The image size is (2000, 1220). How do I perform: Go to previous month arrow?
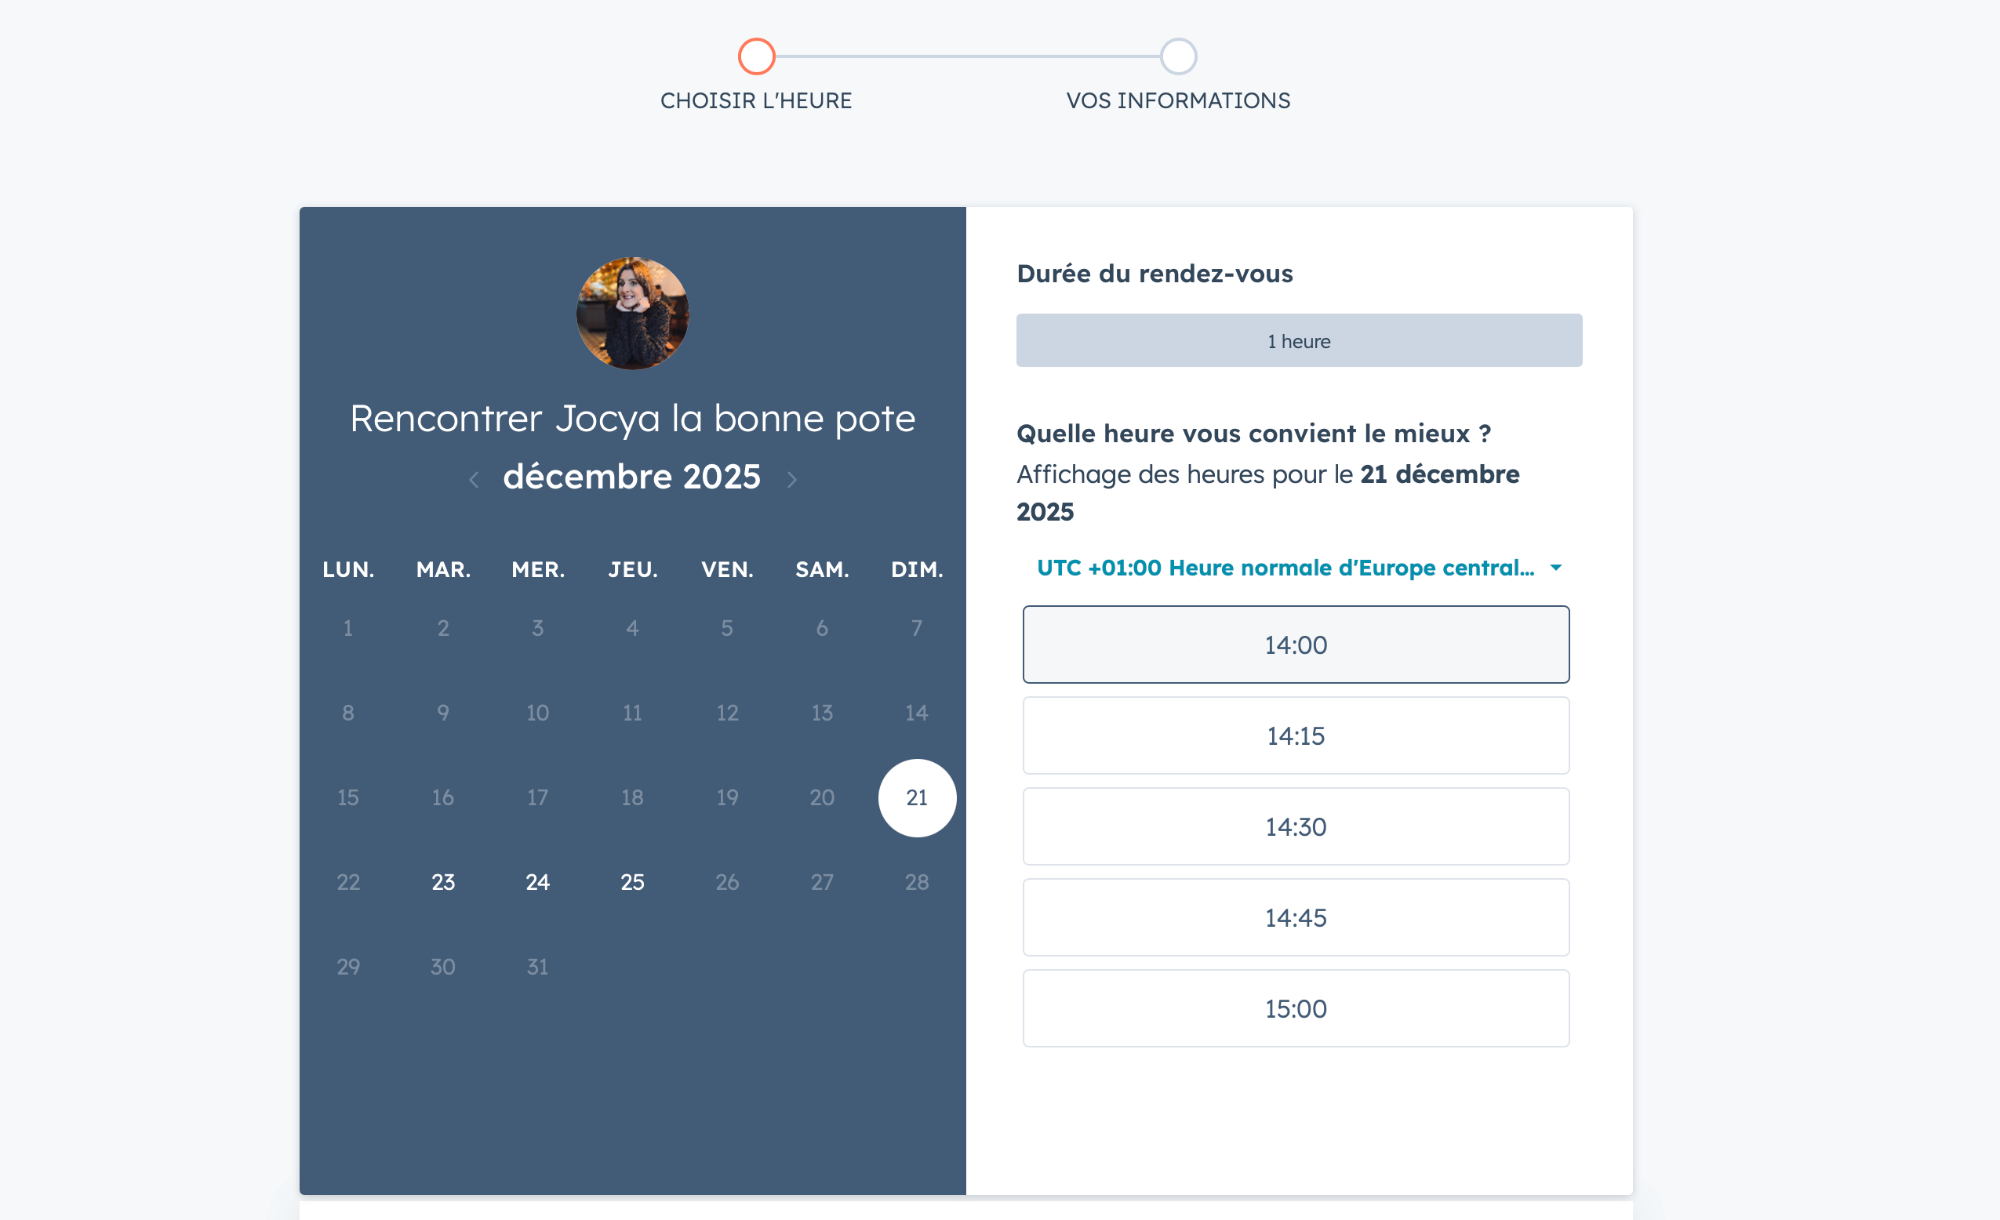click(474, 480)
